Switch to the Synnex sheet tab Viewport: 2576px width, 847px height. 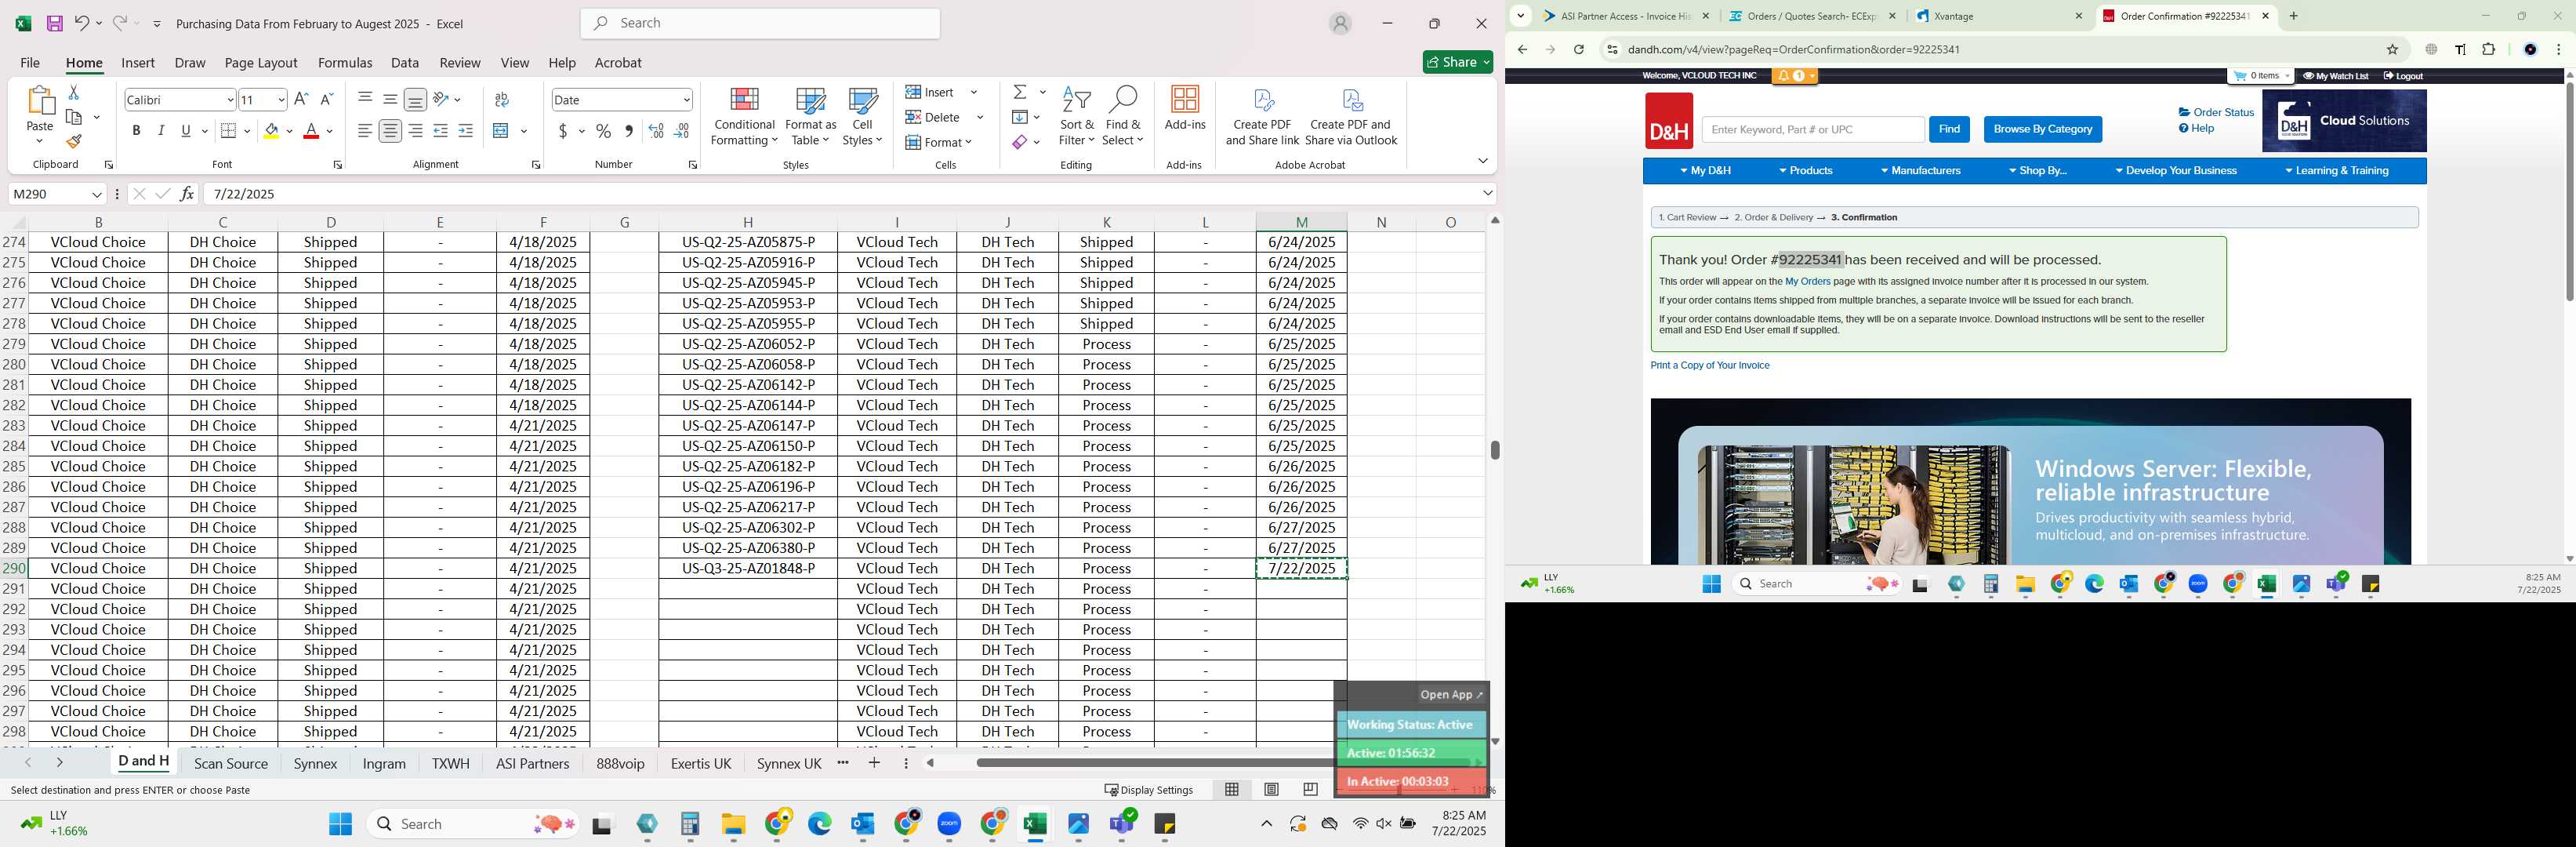click(x=315, y=763)
